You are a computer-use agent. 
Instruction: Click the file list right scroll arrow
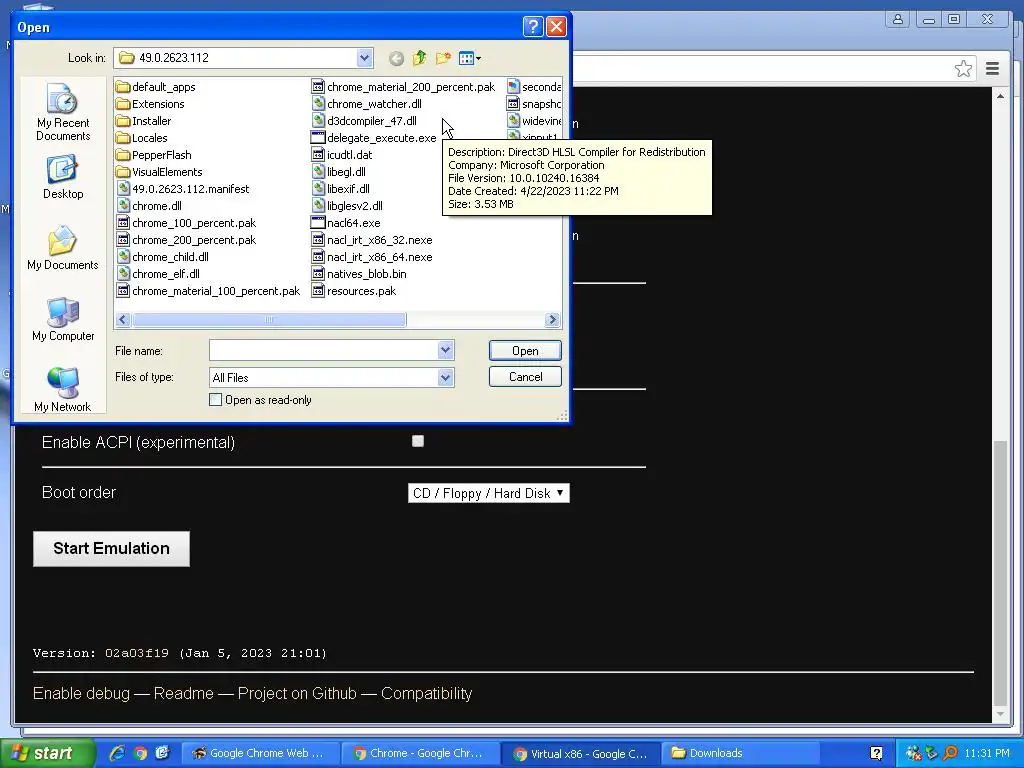pyautogui.click(x=552, y=319)
